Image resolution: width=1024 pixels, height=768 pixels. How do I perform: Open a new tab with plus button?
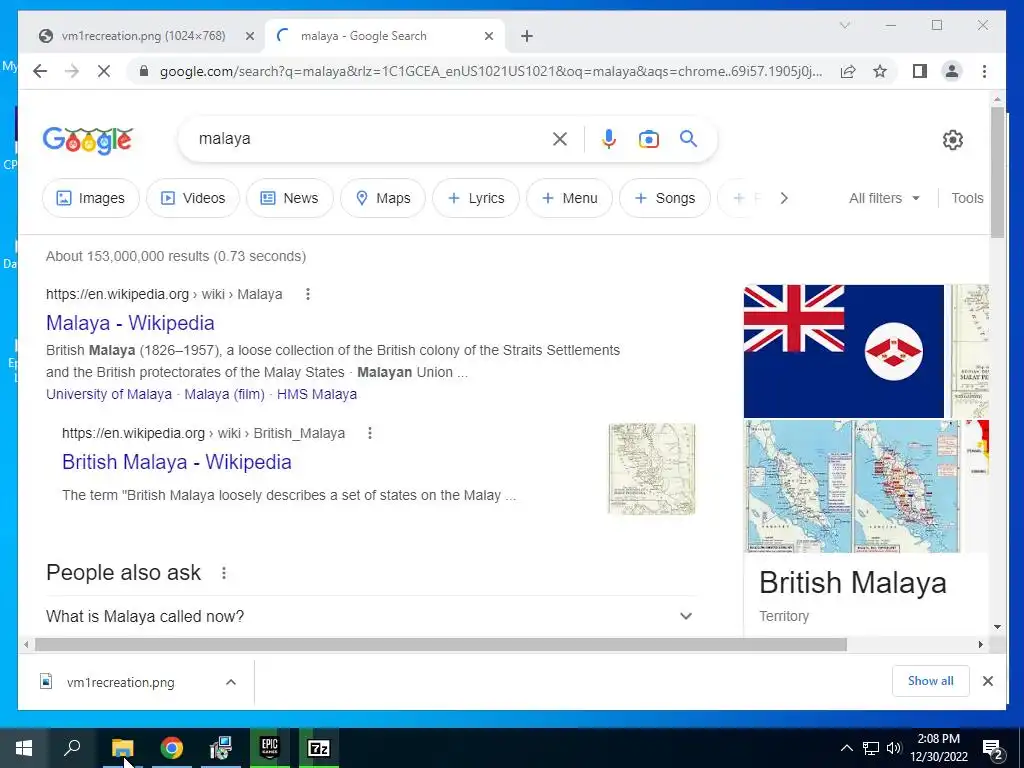point(527,37)
